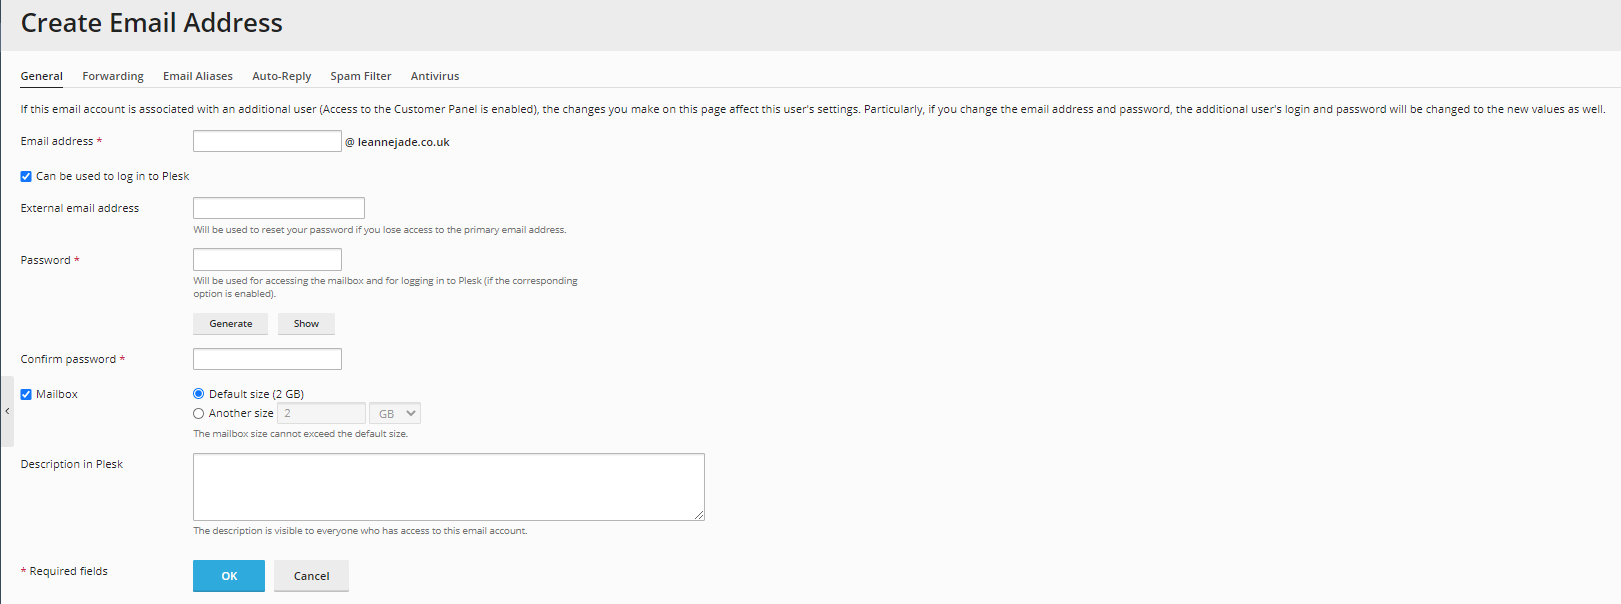Focus the External email address field

tap(278, 208)
